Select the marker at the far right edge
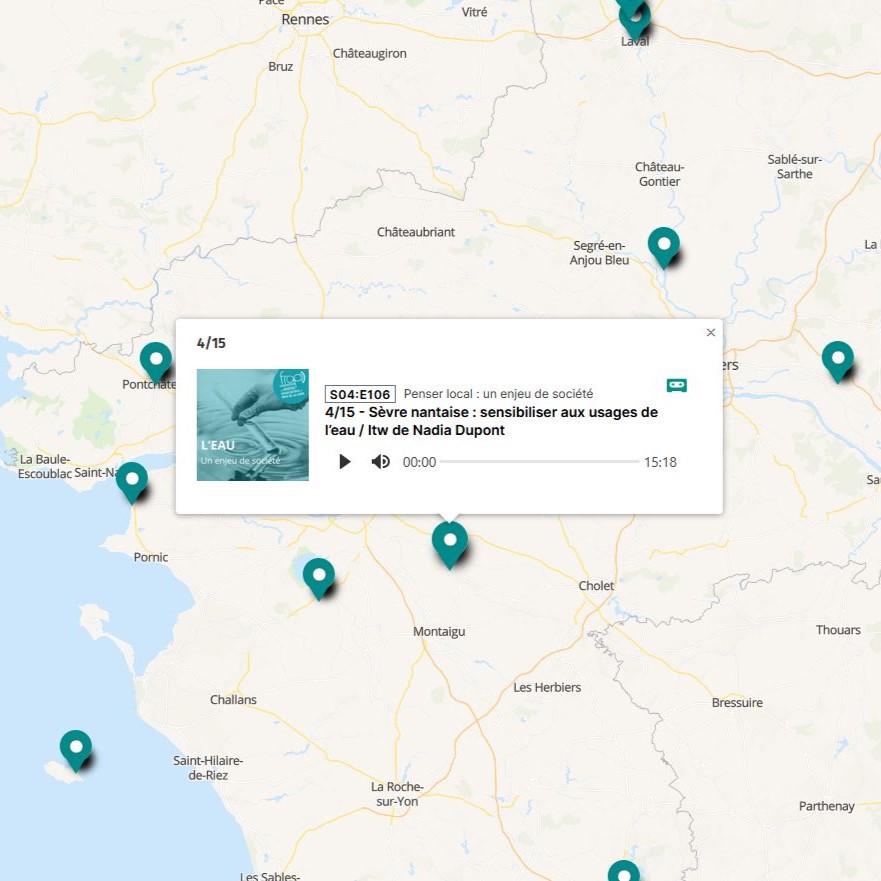Viewport: 881px width, 881px height. (837, 358)
